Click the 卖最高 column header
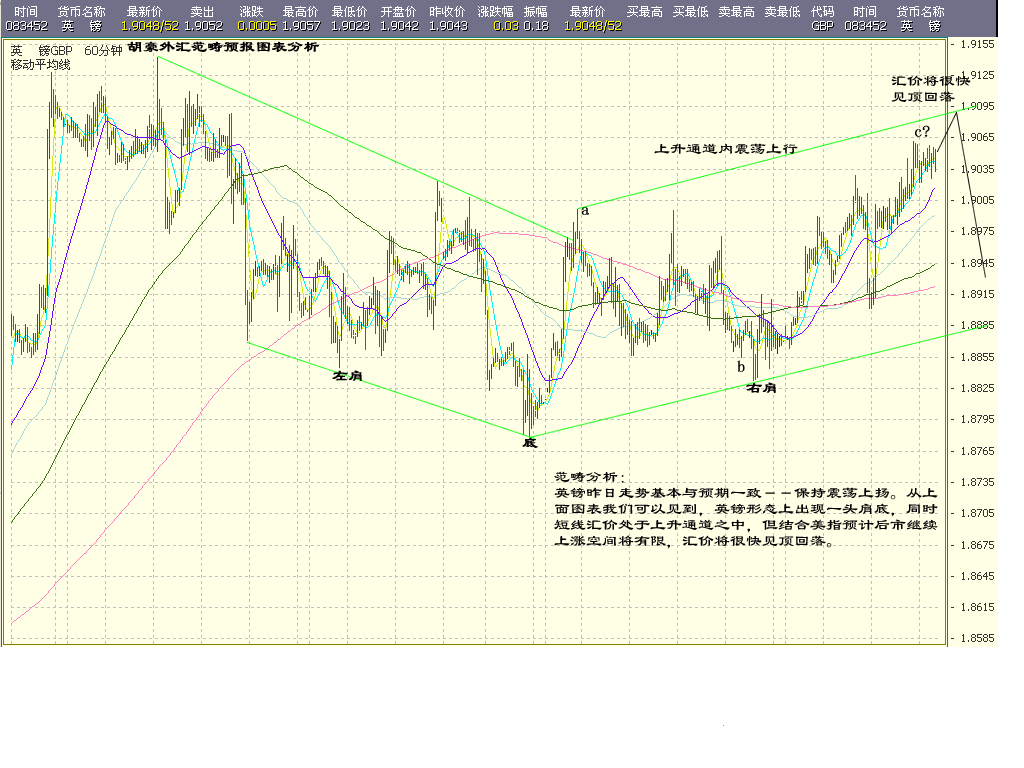This screenshot has width=1024, height=768. (737, 12)
